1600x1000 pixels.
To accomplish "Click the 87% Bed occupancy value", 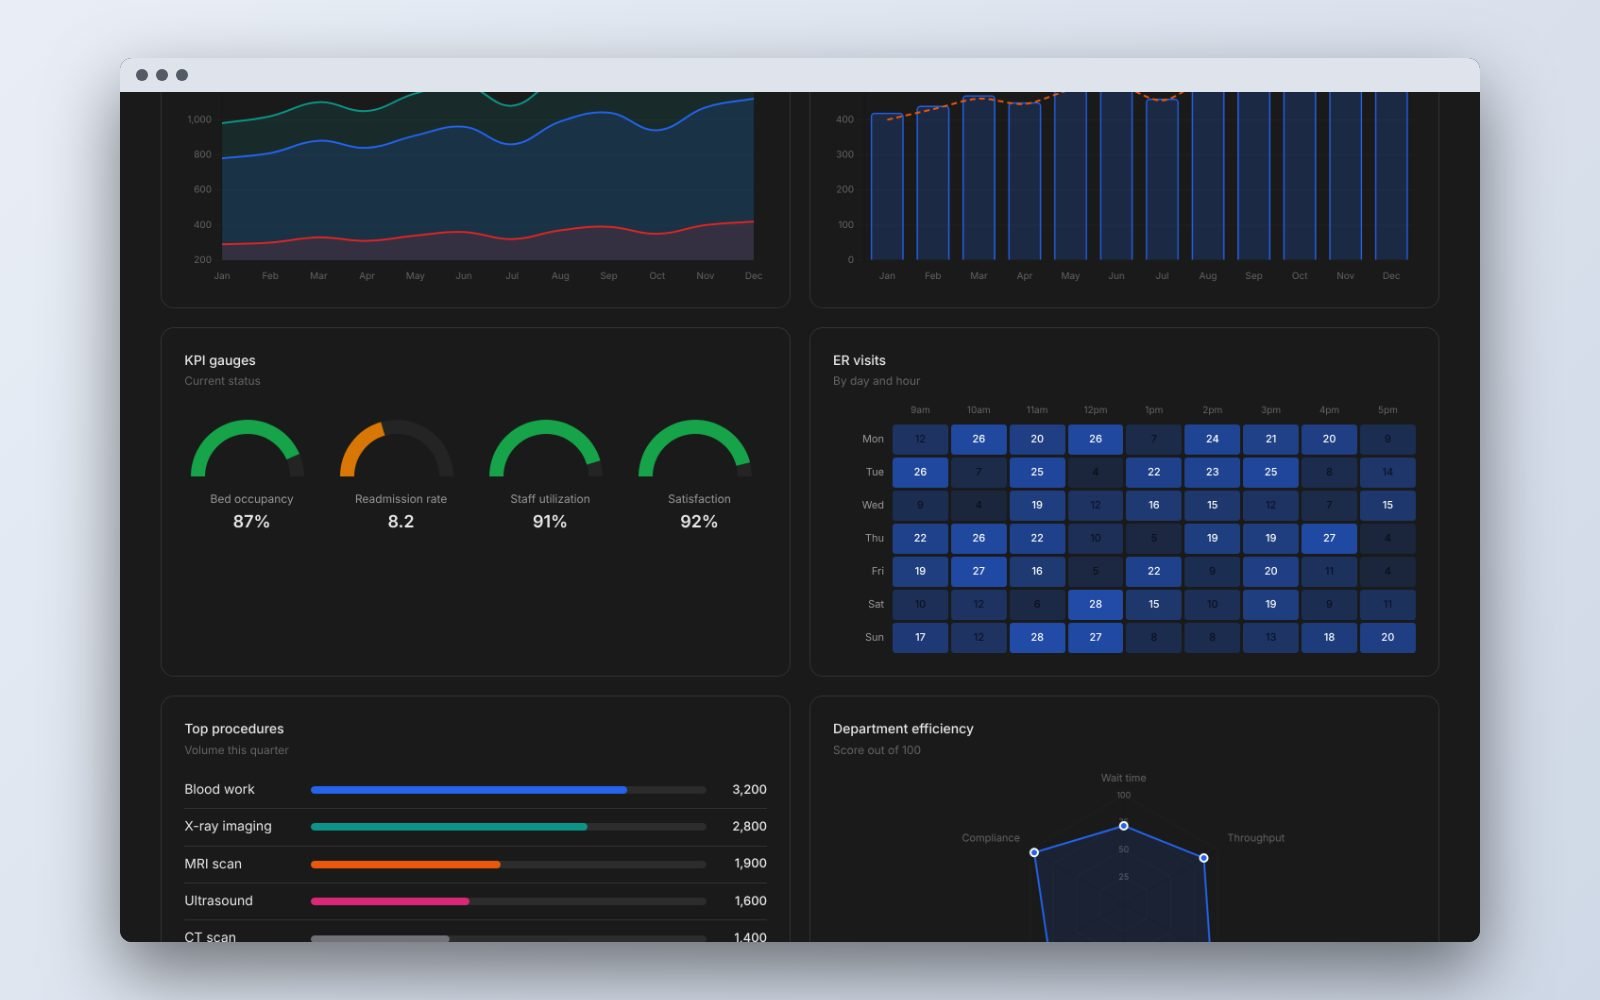I will [251, 521].
